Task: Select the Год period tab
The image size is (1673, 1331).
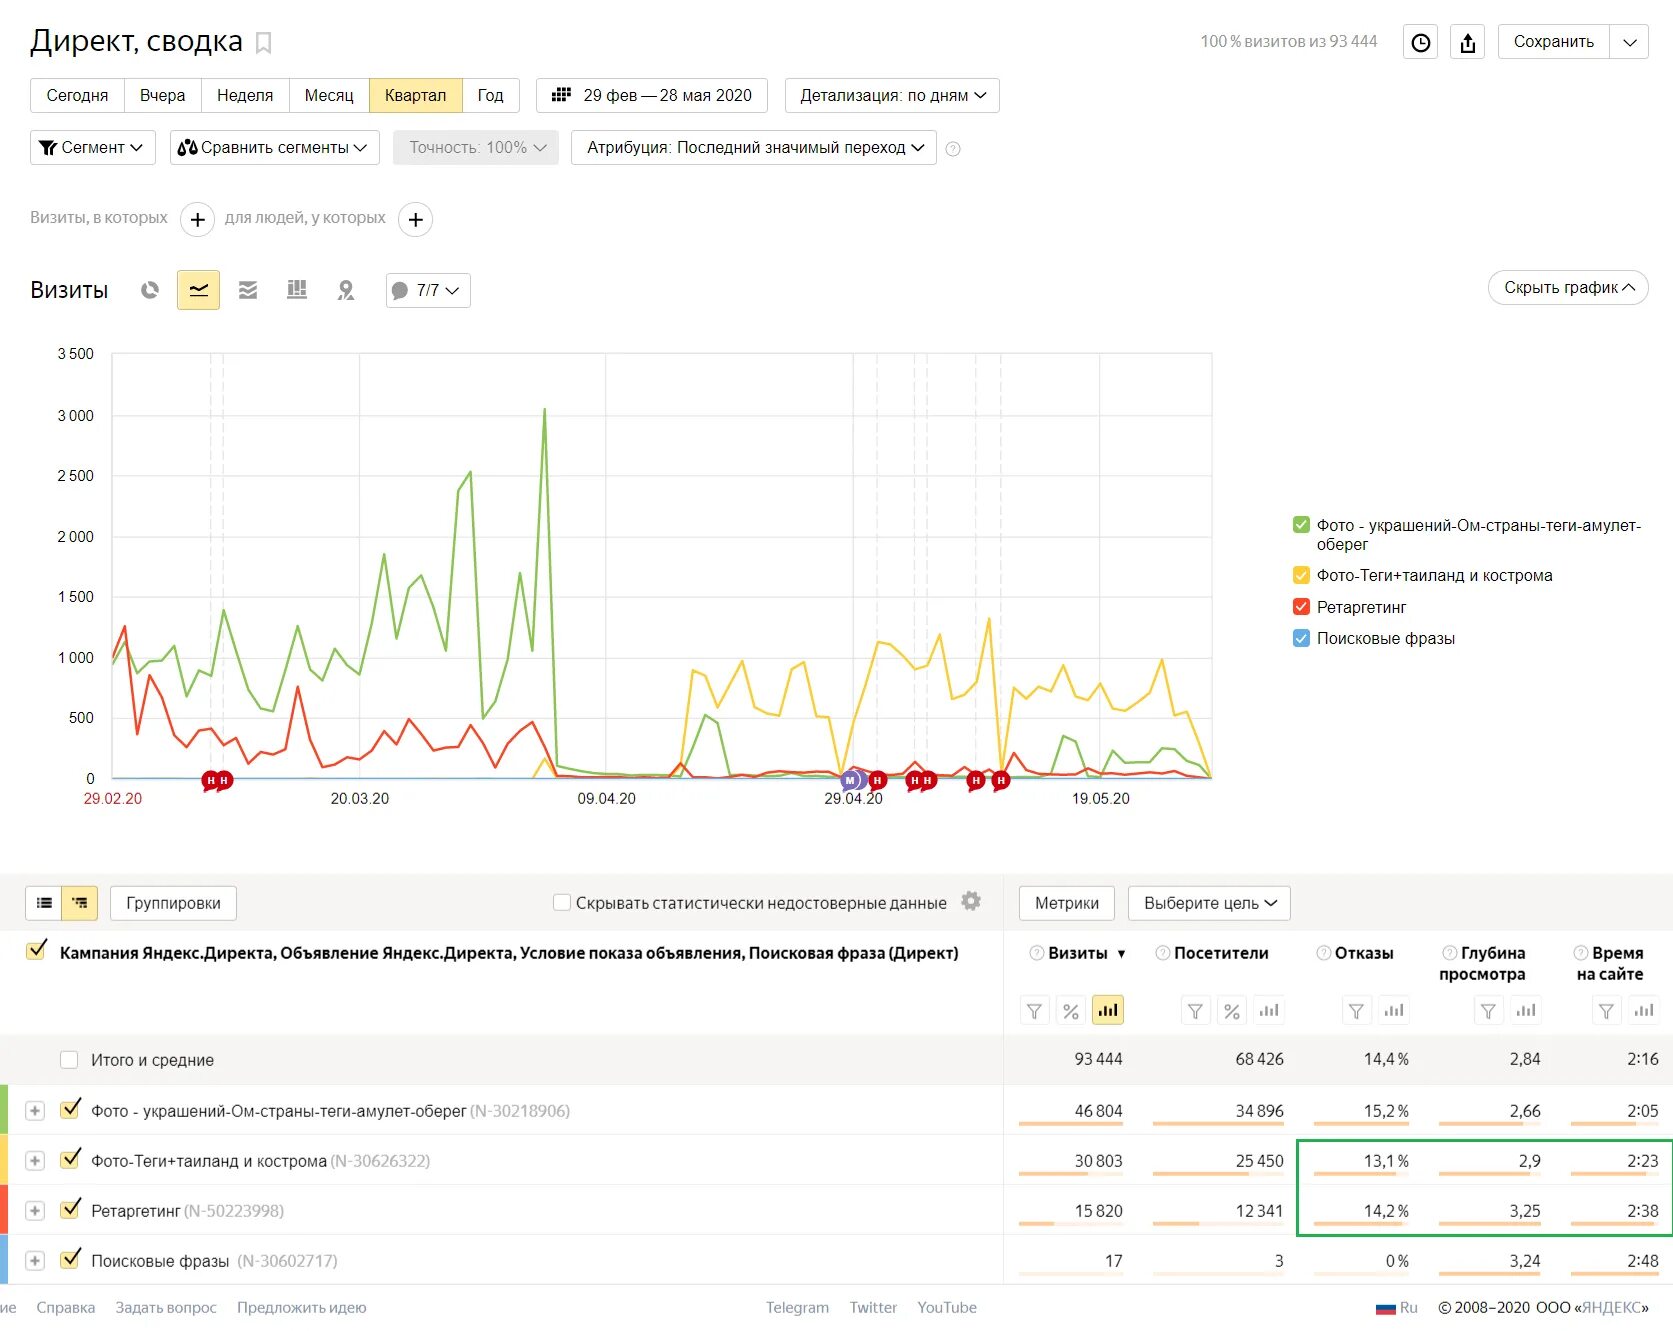Action: [490, 96]
